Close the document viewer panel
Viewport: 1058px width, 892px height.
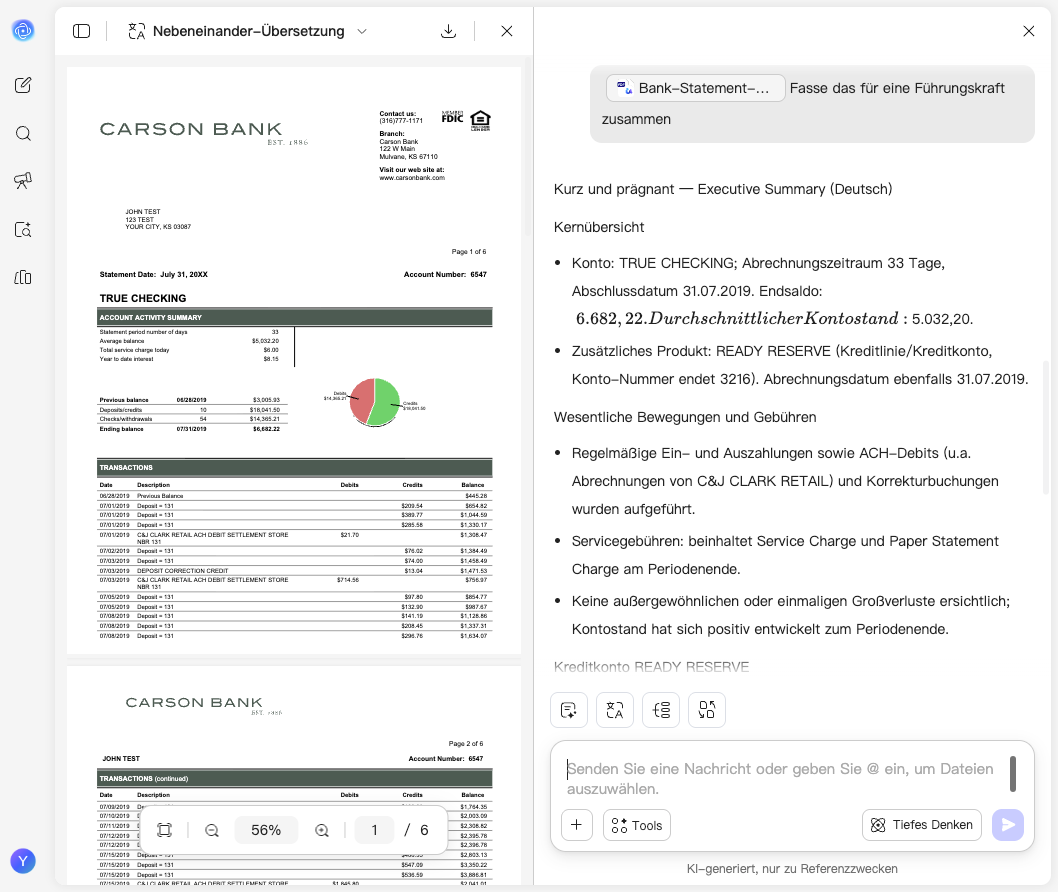click(x=507, y=31)
